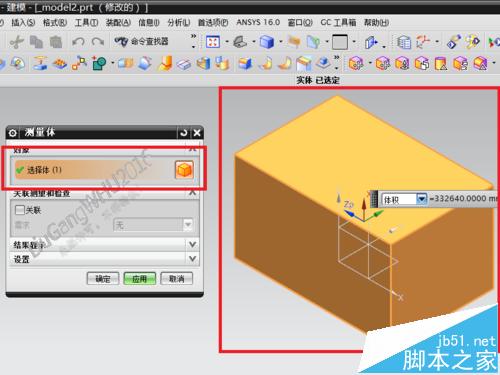
Task: Open the 工具(T) menu
Action: coord(86,23)
